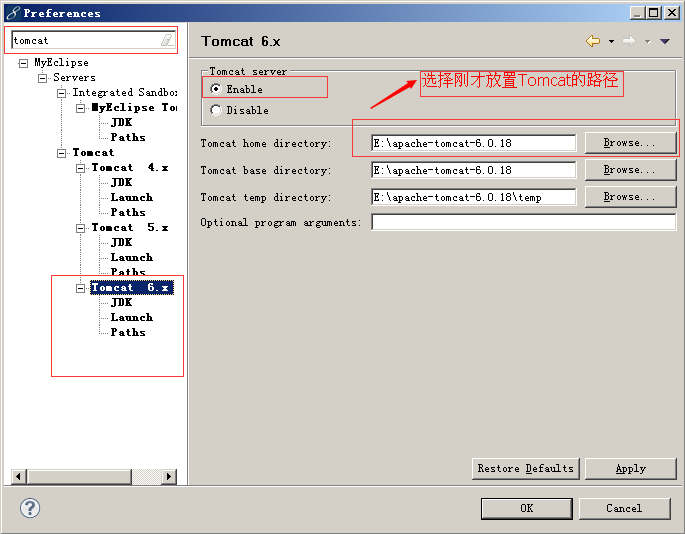This screenshot has width=685, height=534.
Task: Browse for the Tomcat base directory
Action: coord(630,170)
